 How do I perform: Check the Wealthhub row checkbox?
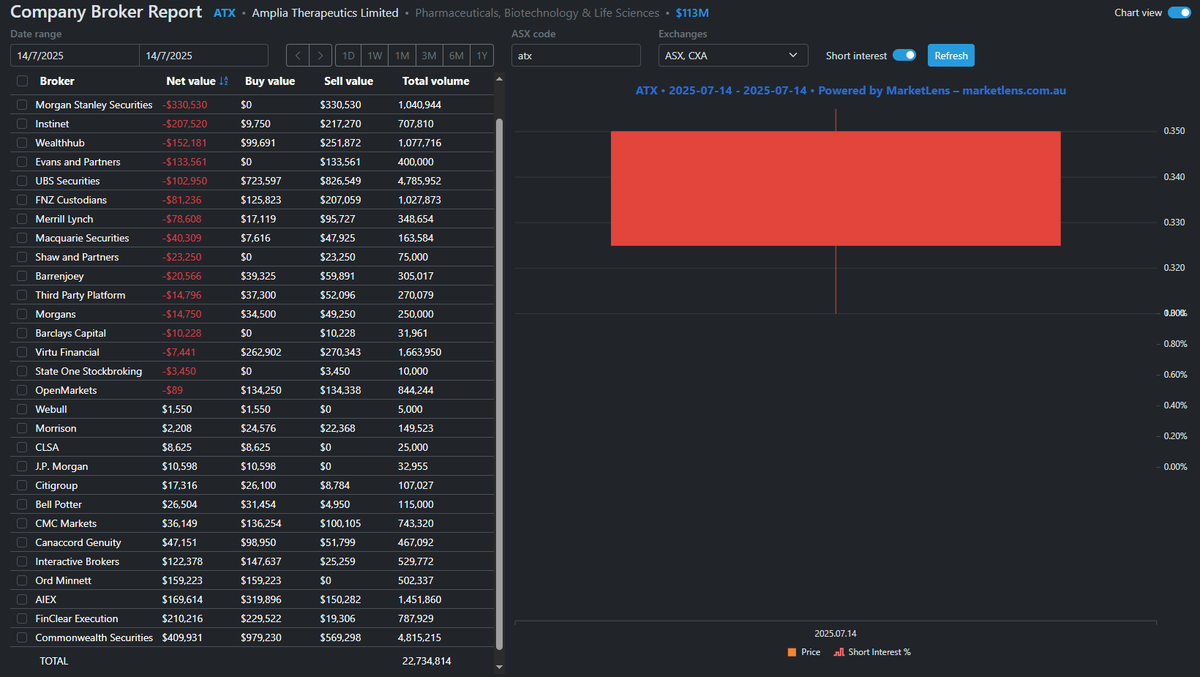pos(22,143)
